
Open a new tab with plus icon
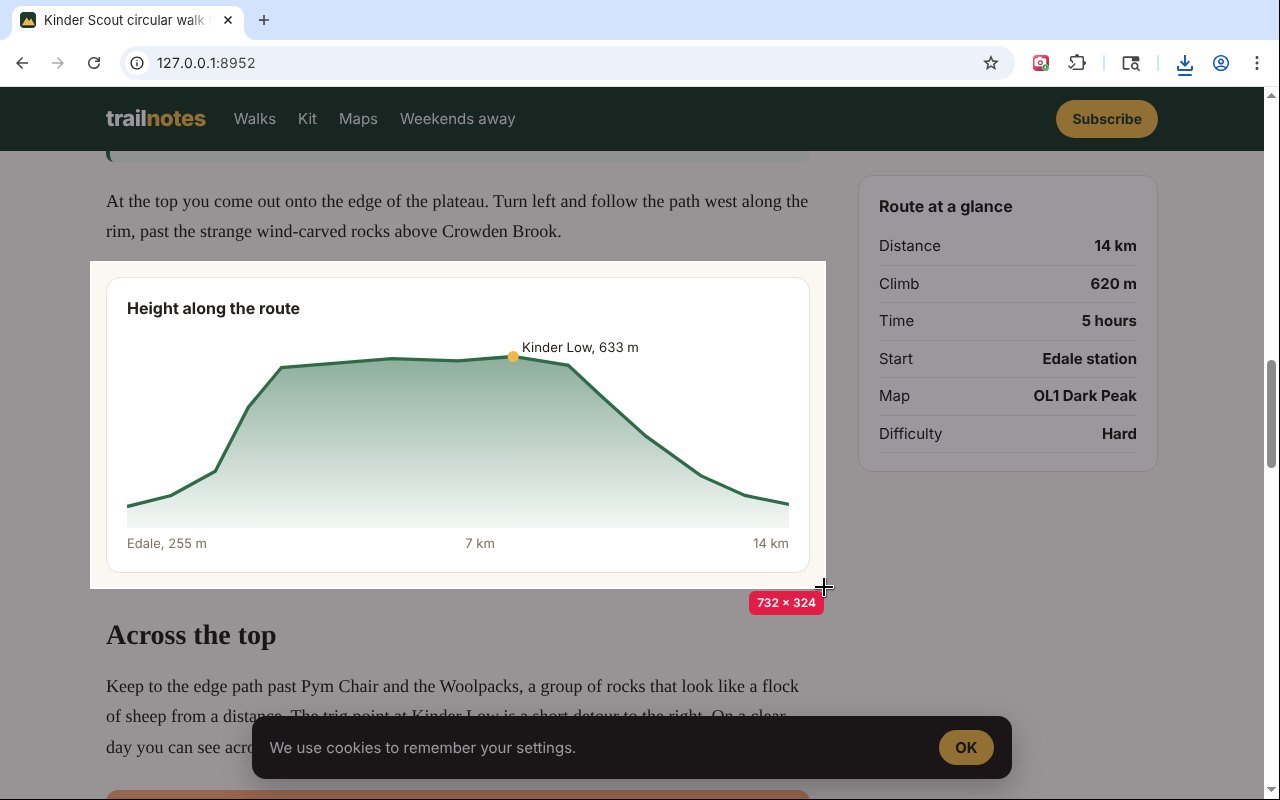pyautogui.click(x=264, y=20)
